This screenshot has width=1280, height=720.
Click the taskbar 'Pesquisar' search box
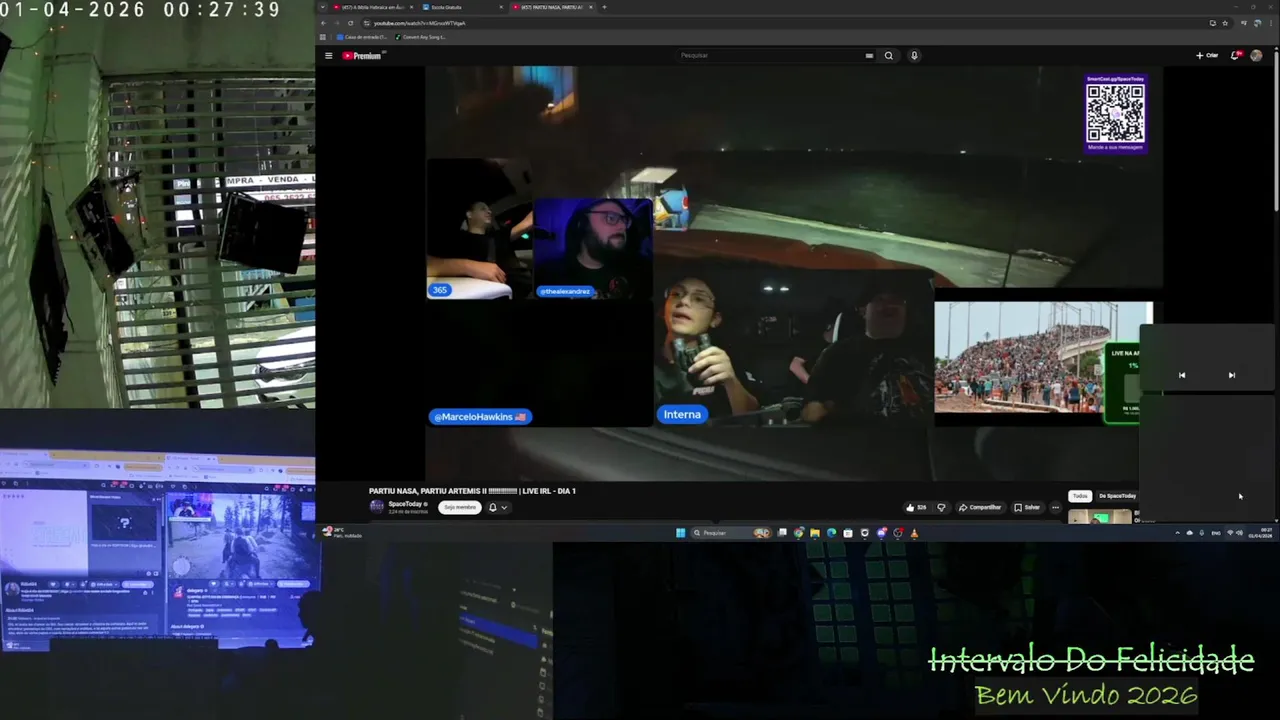pos(731,533)
